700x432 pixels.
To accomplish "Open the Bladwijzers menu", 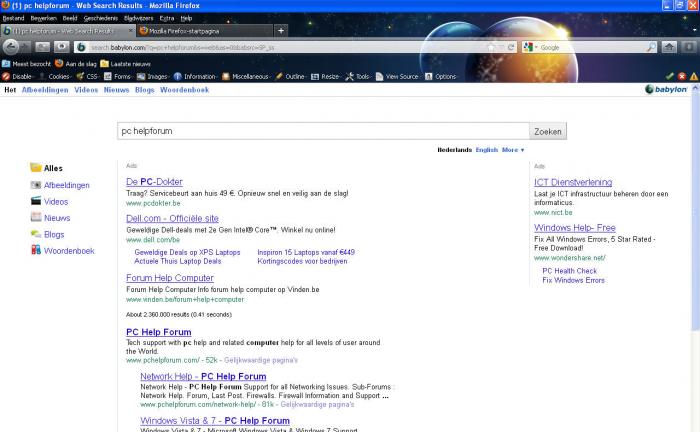I will [138, 18].
